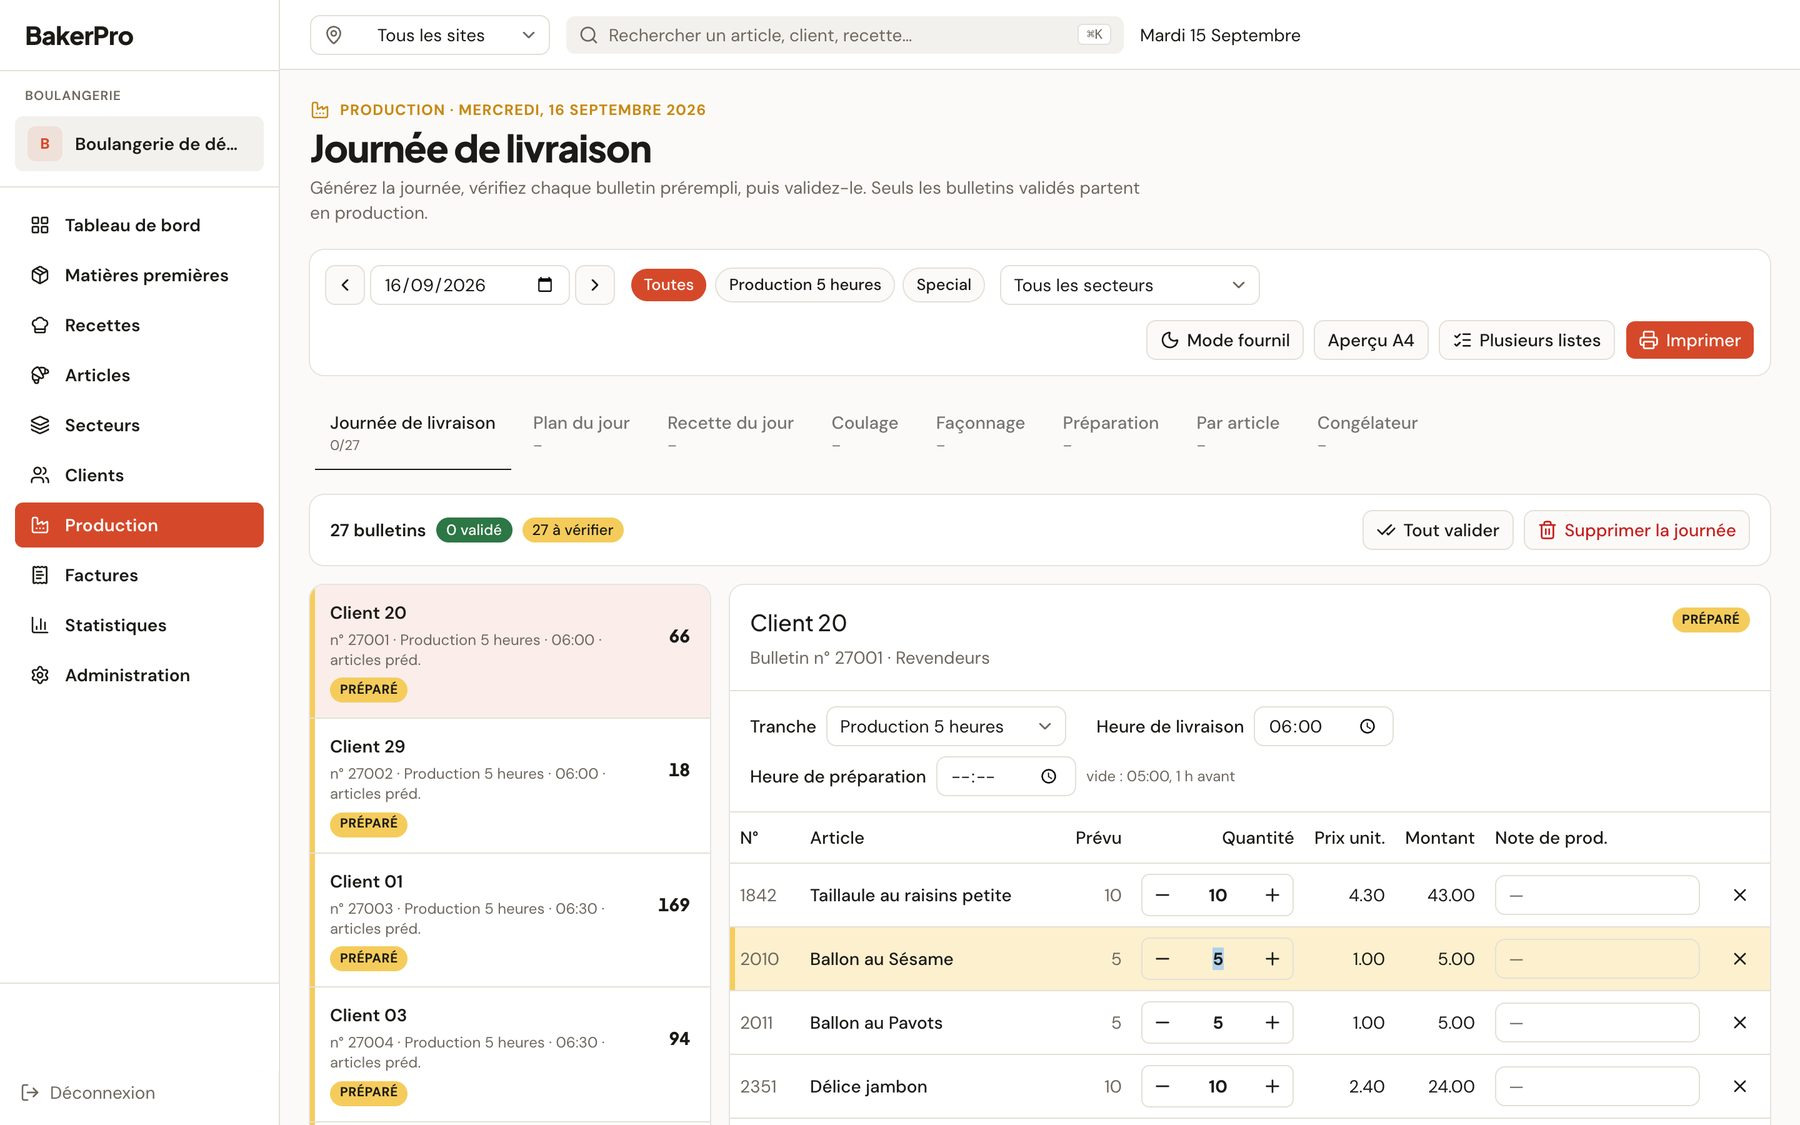Viewport: 1800px width, 1125px height.
Task: Open Tous les sites dropdown
Action: 430,35
